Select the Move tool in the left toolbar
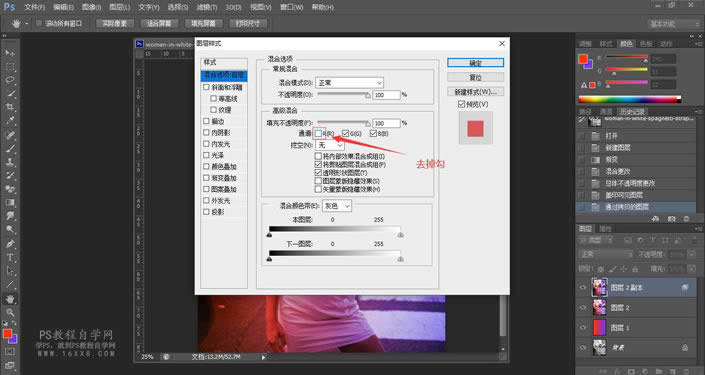Viewport: 705px width, 375px height. (10, 53)
